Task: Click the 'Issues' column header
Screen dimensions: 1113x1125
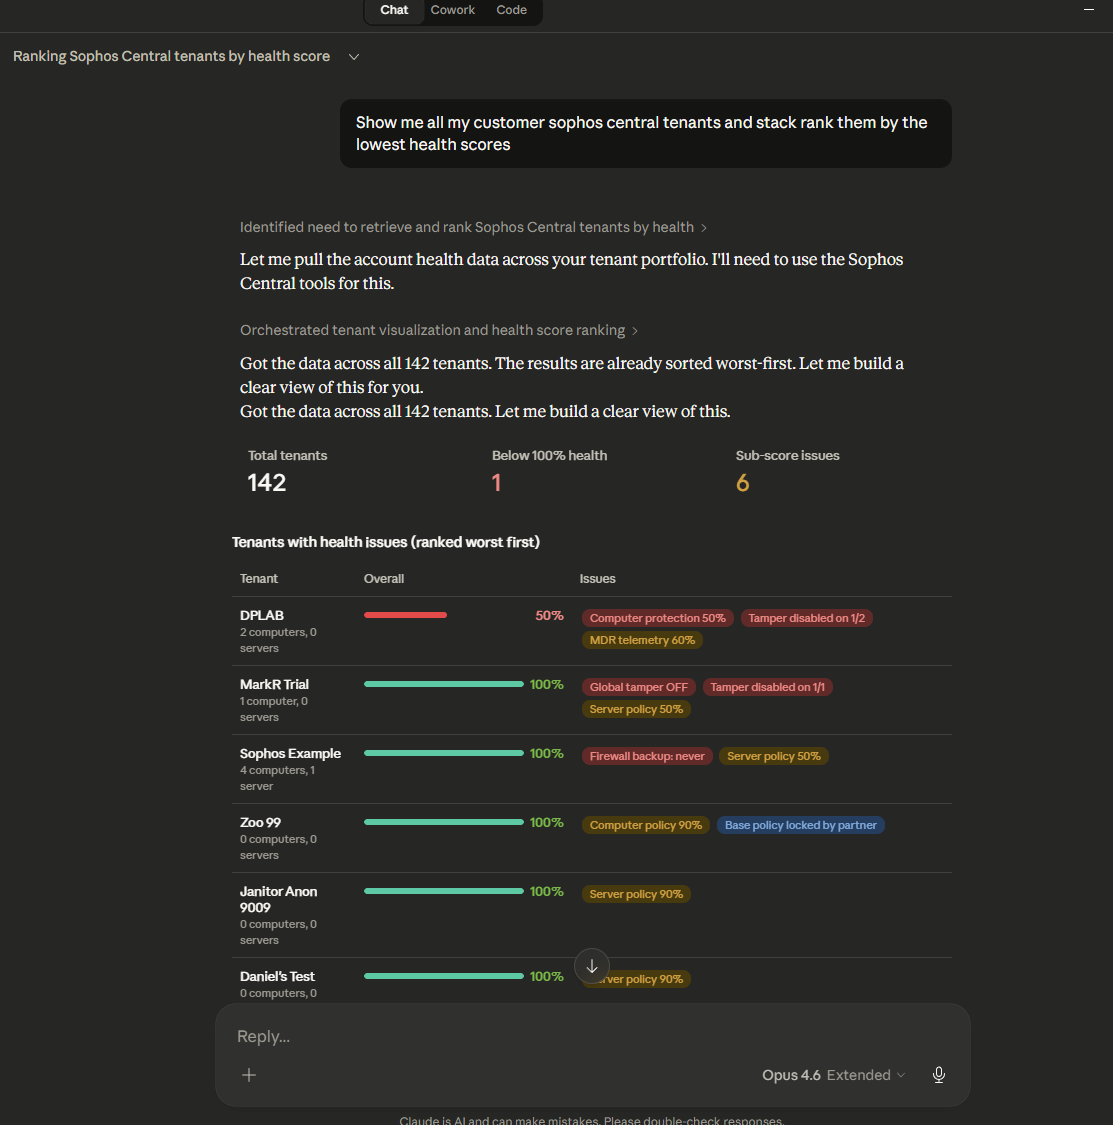Action: tap(598, 578)
